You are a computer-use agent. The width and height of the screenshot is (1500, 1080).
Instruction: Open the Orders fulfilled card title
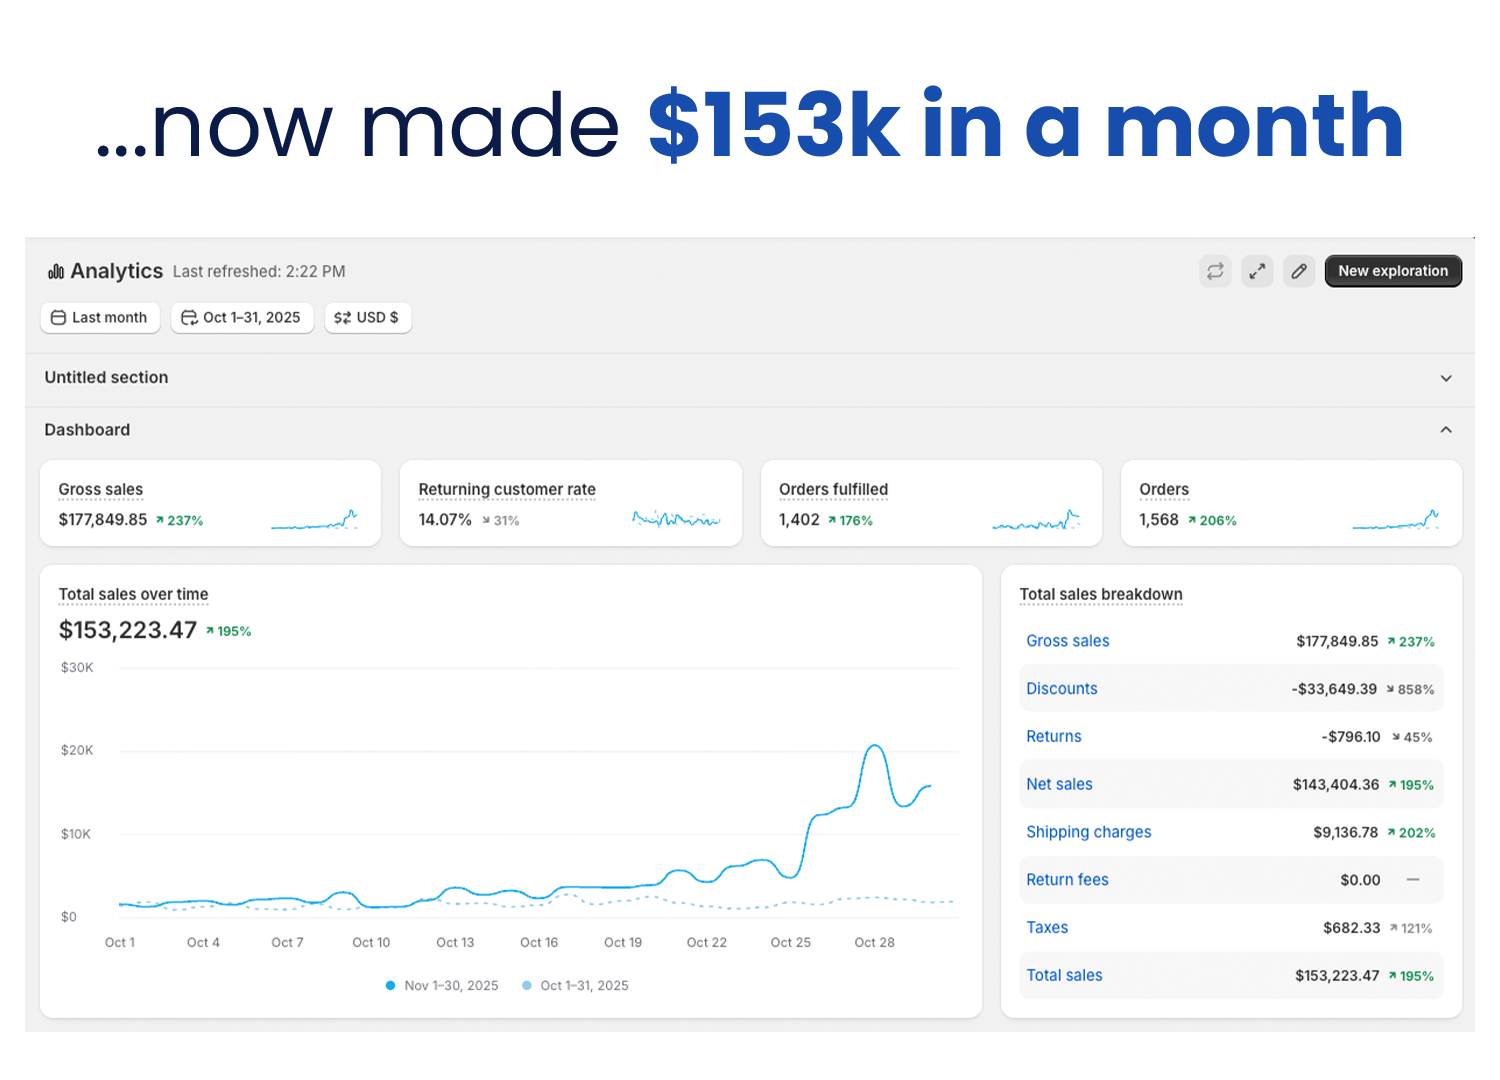pyautogui.click(x=833, y=490)
